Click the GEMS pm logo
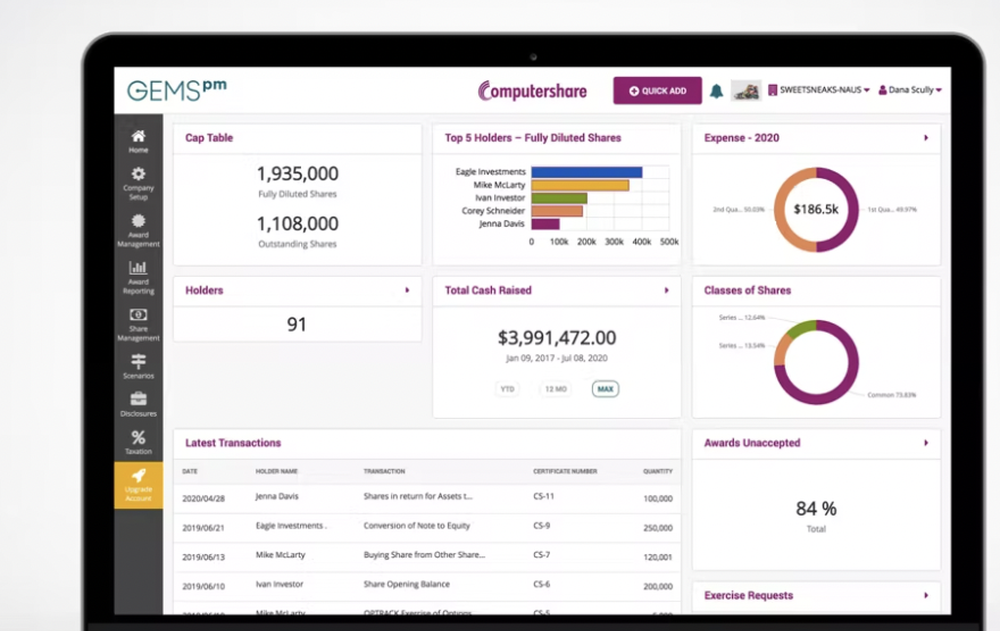The height and width of the screenshot is (631, 1000). click(x=177, y=90)
